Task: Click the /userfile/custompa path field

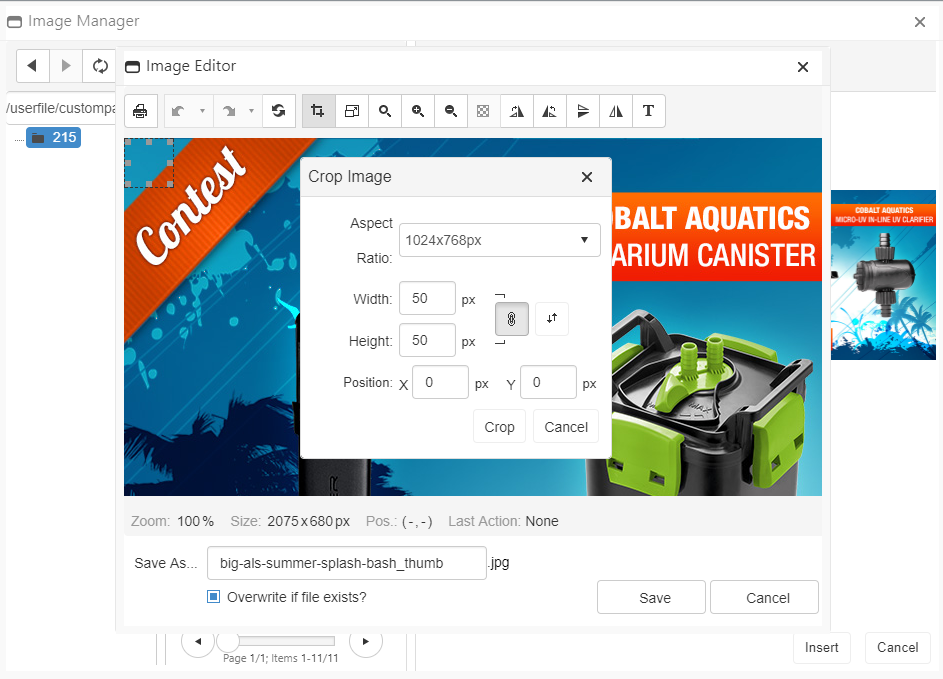Action: 61,108
